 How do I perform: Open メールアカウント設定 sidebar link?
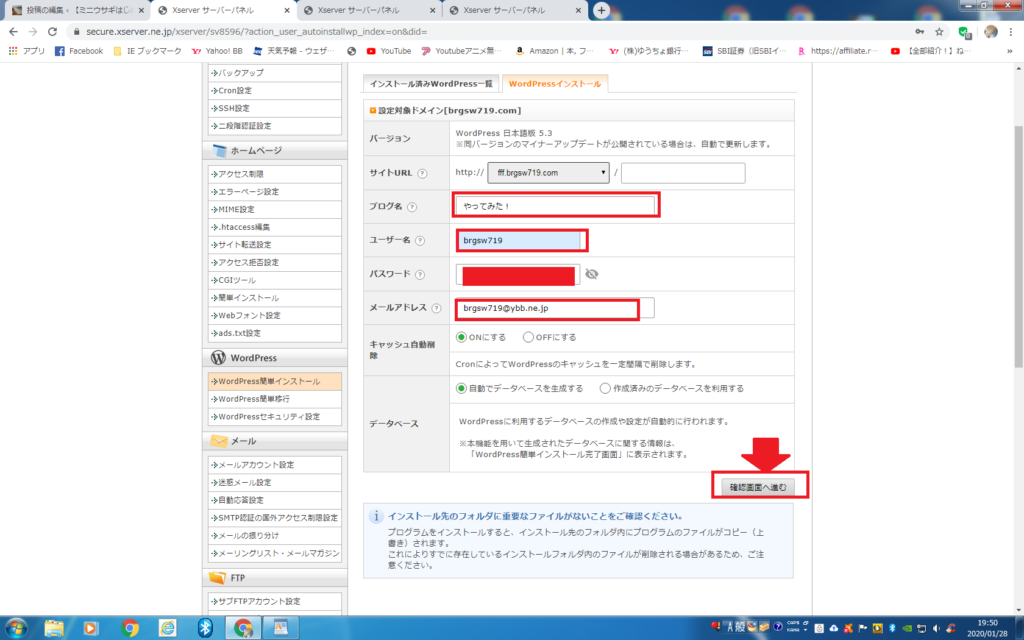pyautogui.click(x=256, y=465)
